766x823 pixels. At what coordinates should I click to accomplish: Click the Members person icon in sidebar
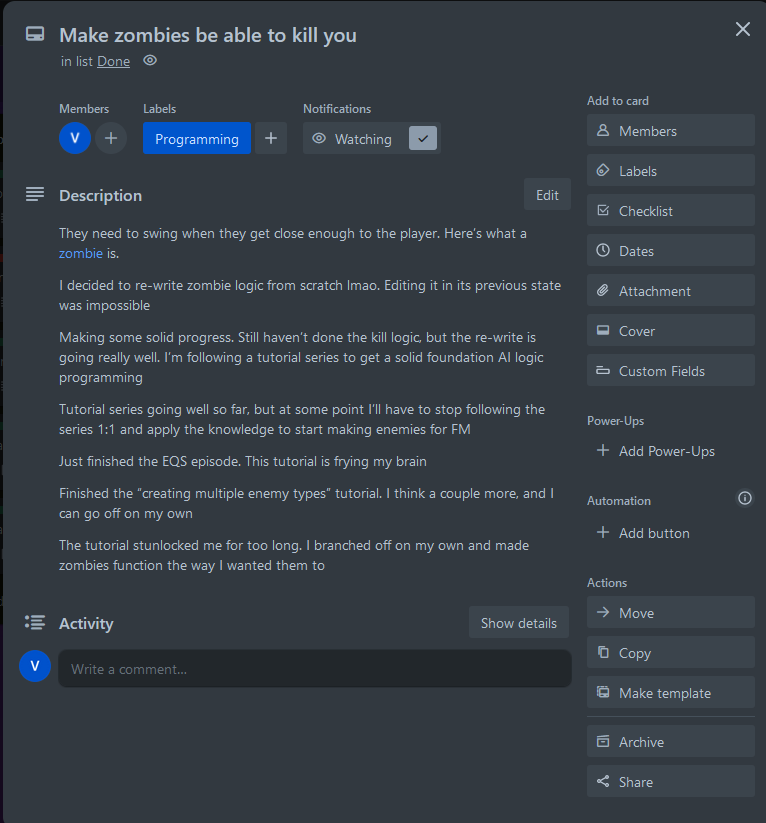click(603, 130)
